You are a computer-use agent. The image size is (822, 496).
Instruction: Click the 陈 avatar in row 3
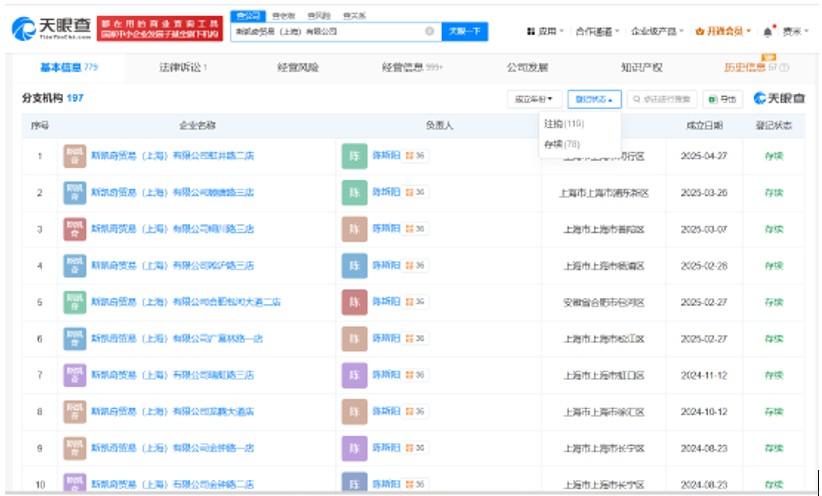coord(354,229)
